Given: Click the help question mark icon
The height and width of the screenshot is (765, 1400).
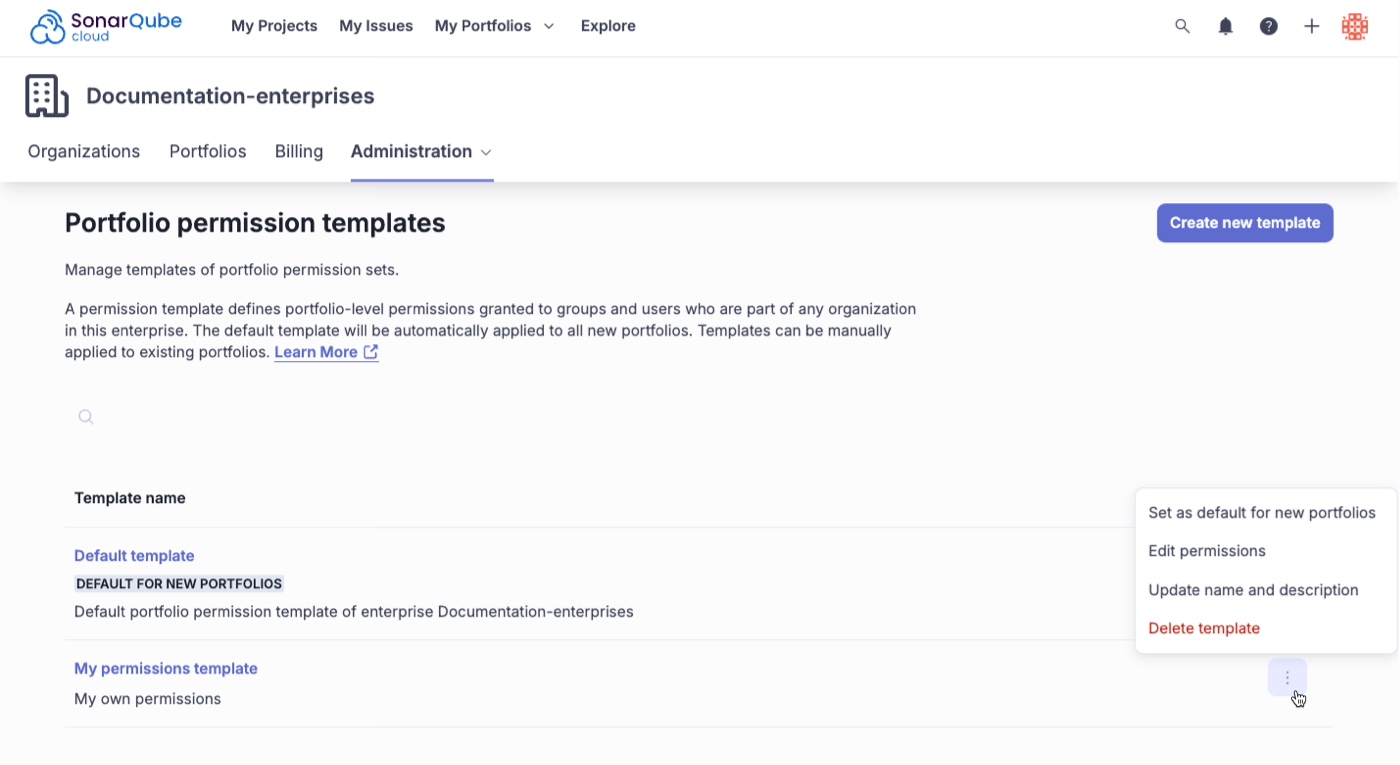Looking at the screenshot, I should tap(1269, 26).
